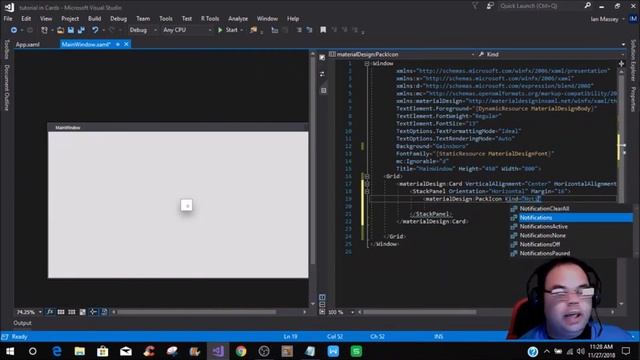Click the New Project toolbar icon

(44, 30)
